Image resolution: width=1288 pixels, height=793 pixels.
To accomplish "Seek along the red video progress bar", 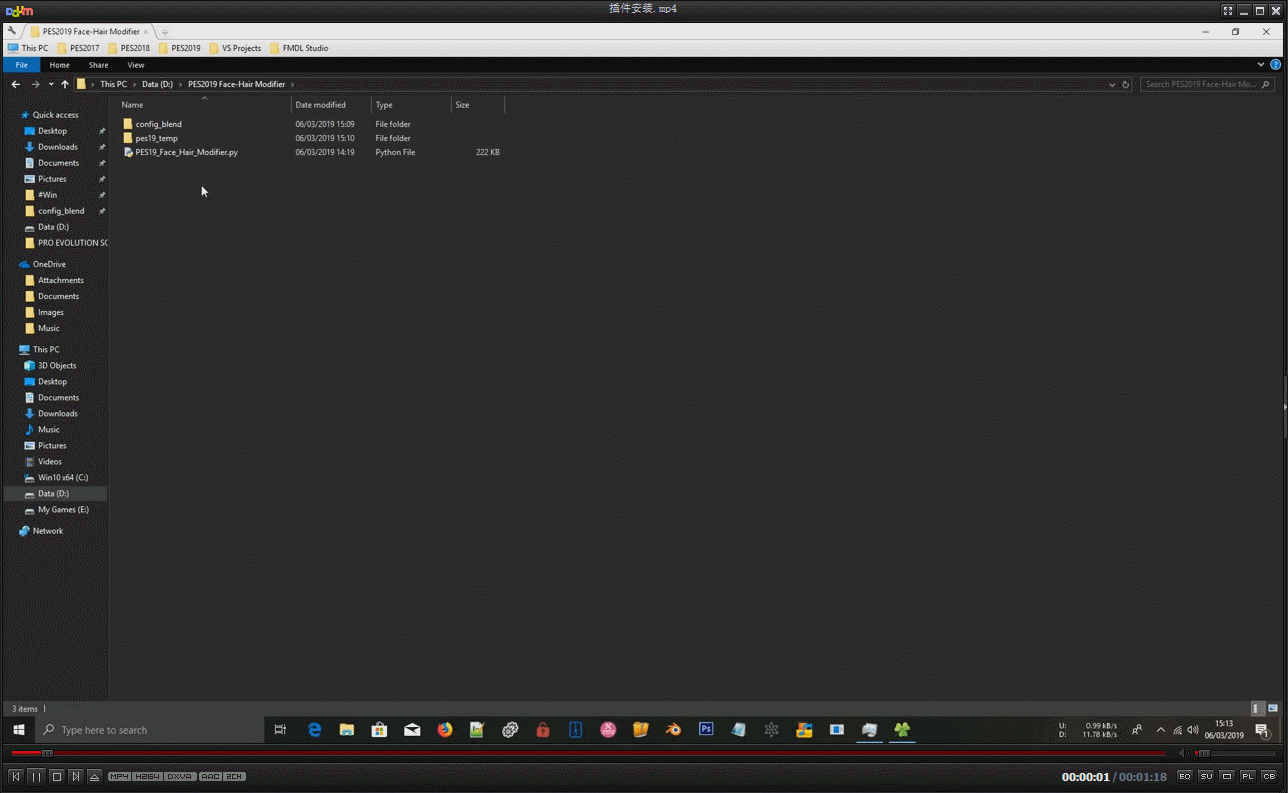I will [588, 753].
